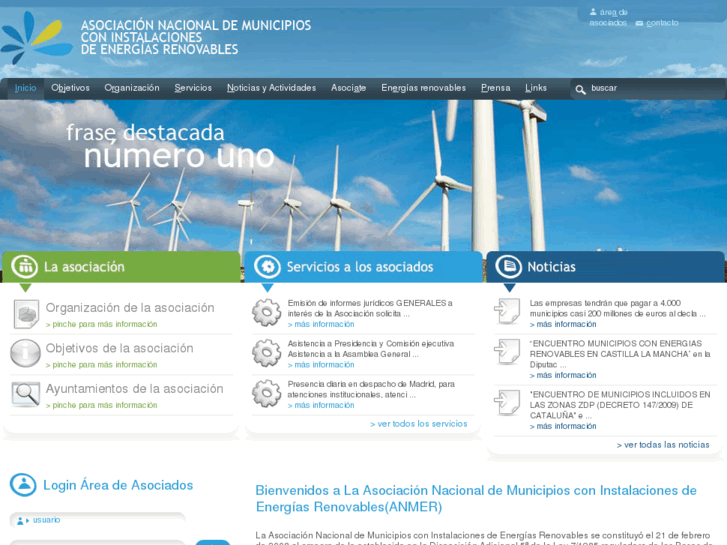
Task: Click the La asociación panel title
Action: pyautogui.click(x=84, y=267)
